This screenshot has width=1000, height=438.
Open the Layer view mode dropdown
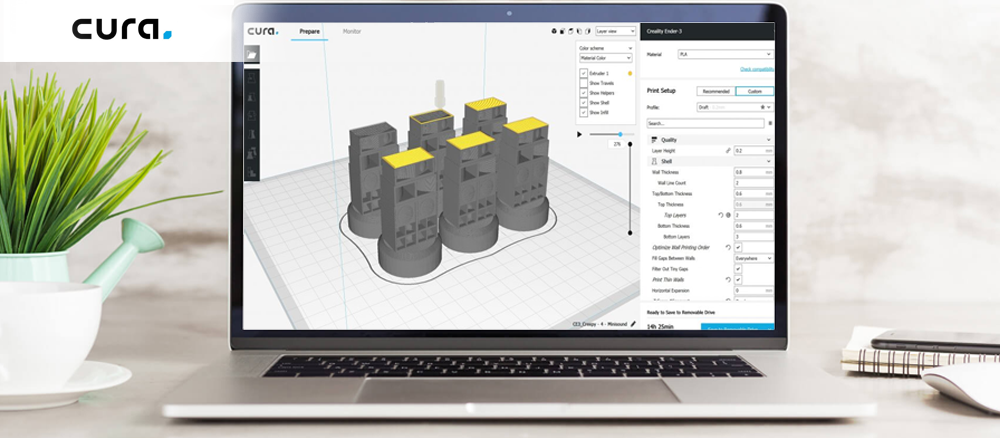click(615, 31)
